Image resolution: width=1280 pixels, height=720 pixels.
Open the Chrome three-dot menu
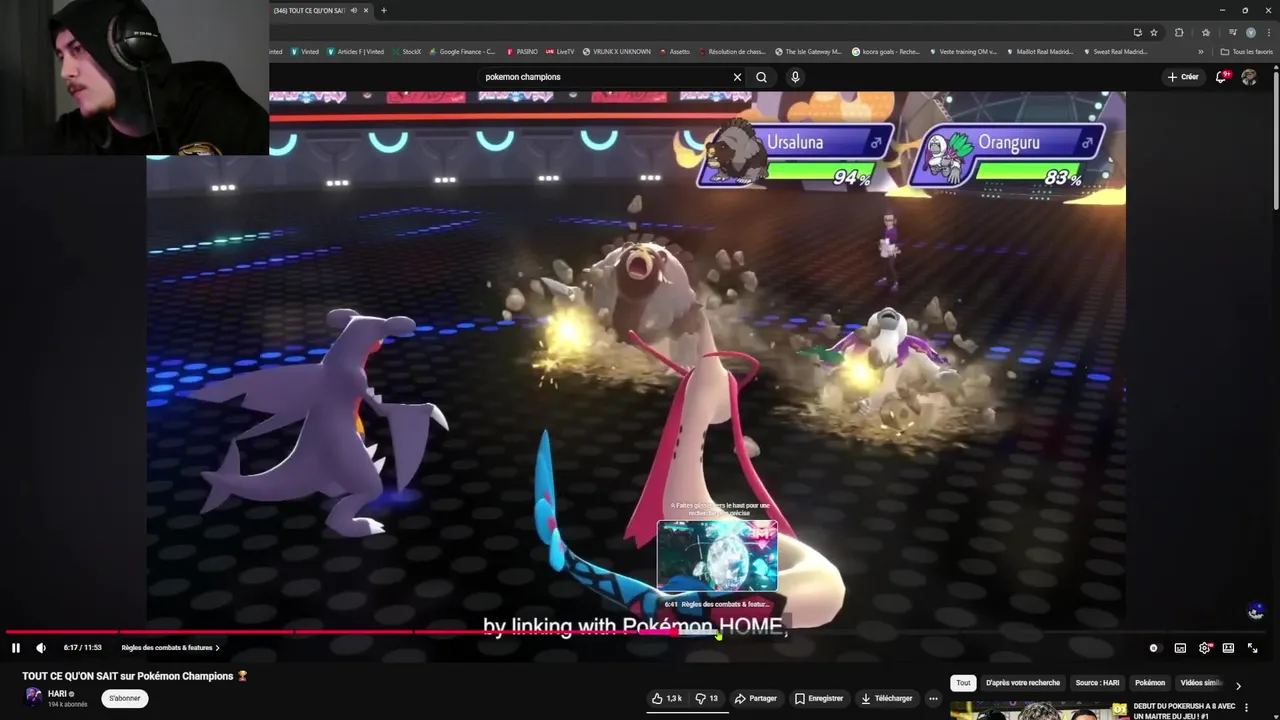1267,32
